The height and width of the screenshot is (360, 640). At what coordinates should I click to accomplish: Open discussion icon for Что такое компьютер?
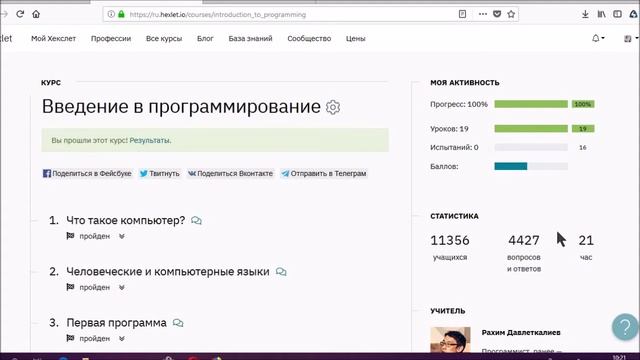pyautogui.click(x=196, y=221)
